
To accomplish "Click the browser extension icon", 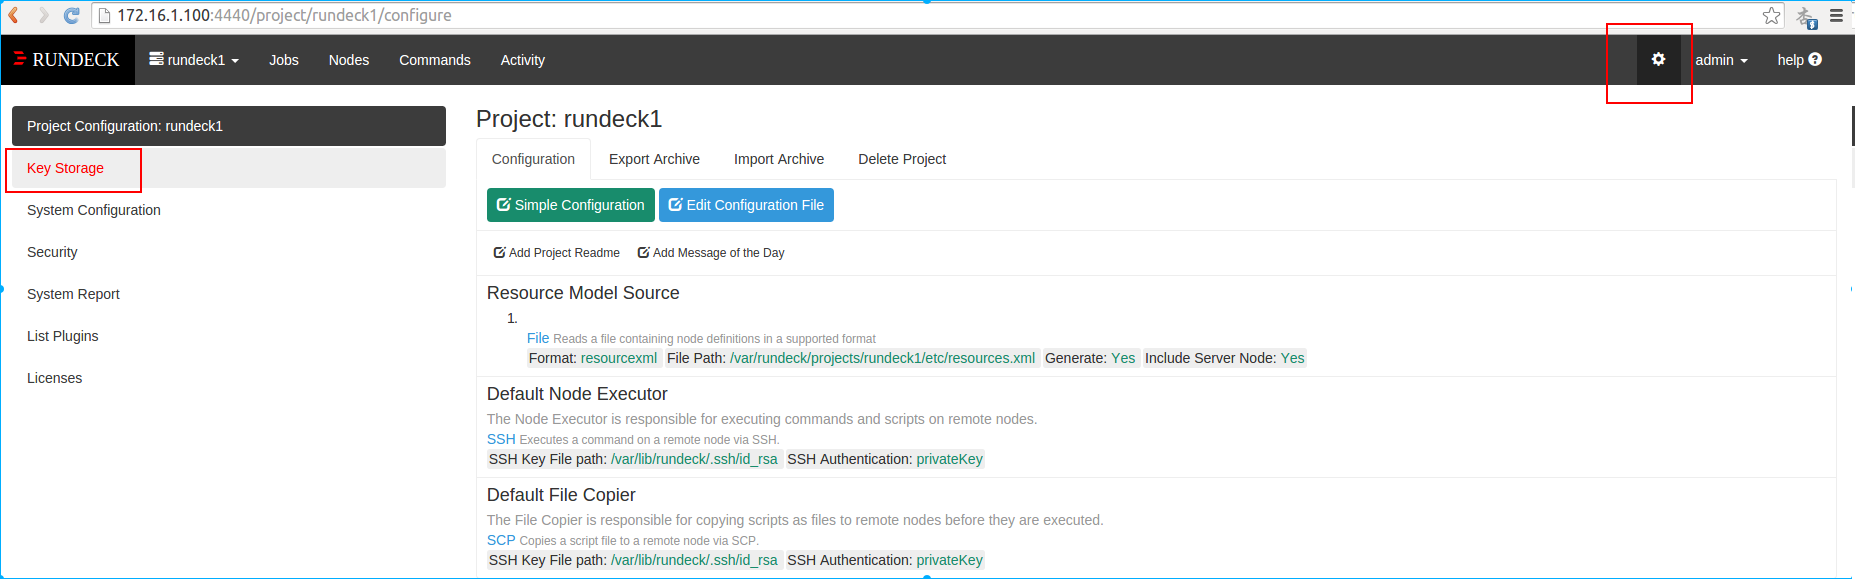I will [x=1806, y=17].
